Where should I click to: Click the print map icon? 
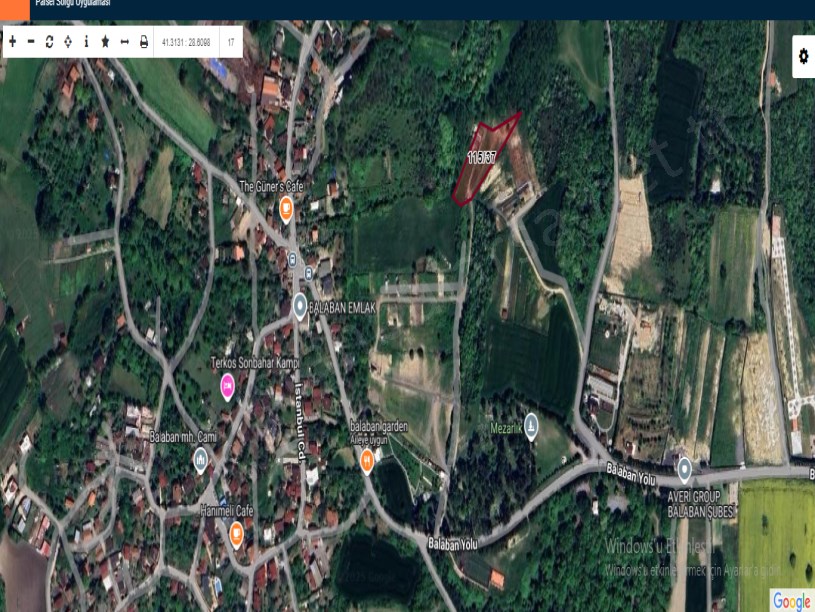(x=143, y=42)
